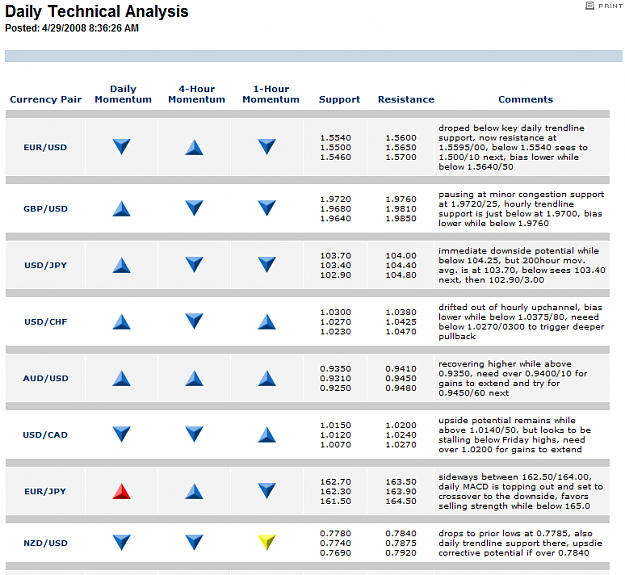Click the Posted date and time line
Viewport: 625px width, 575px height.
(x=72, y=28)
